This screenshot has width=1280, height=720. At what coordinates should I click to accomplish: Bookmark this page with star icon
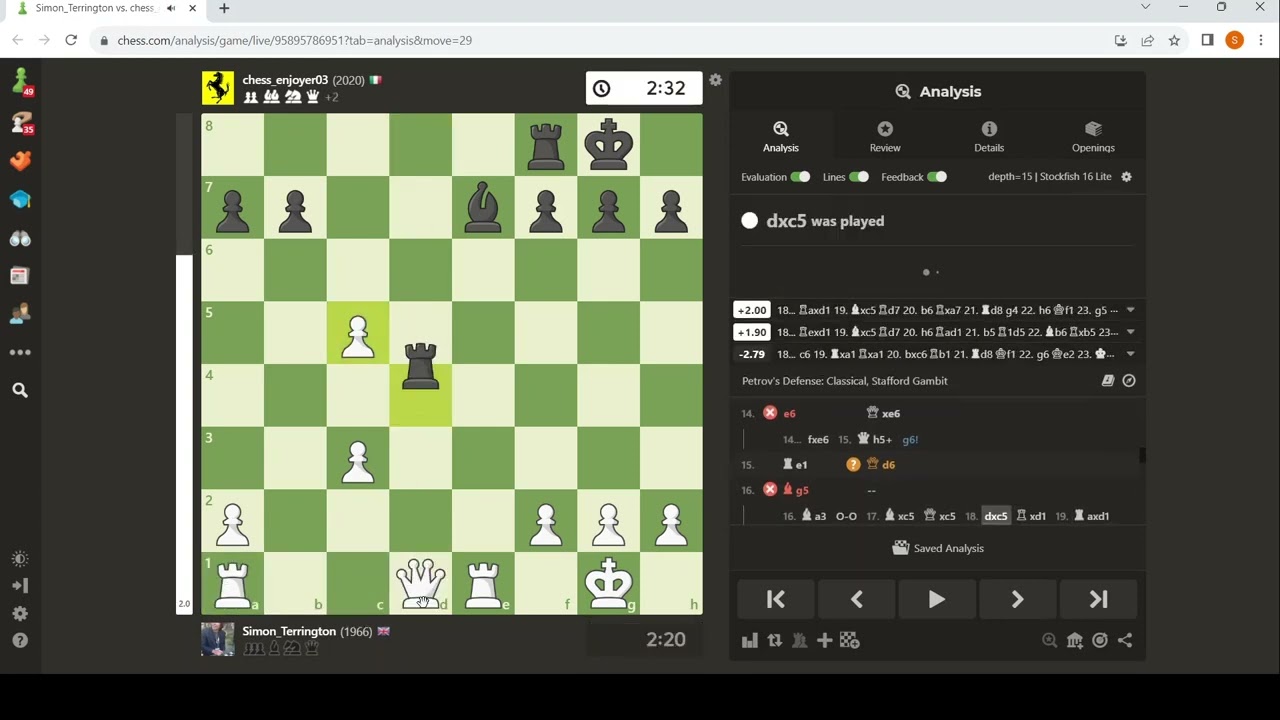coord(1174,40)
